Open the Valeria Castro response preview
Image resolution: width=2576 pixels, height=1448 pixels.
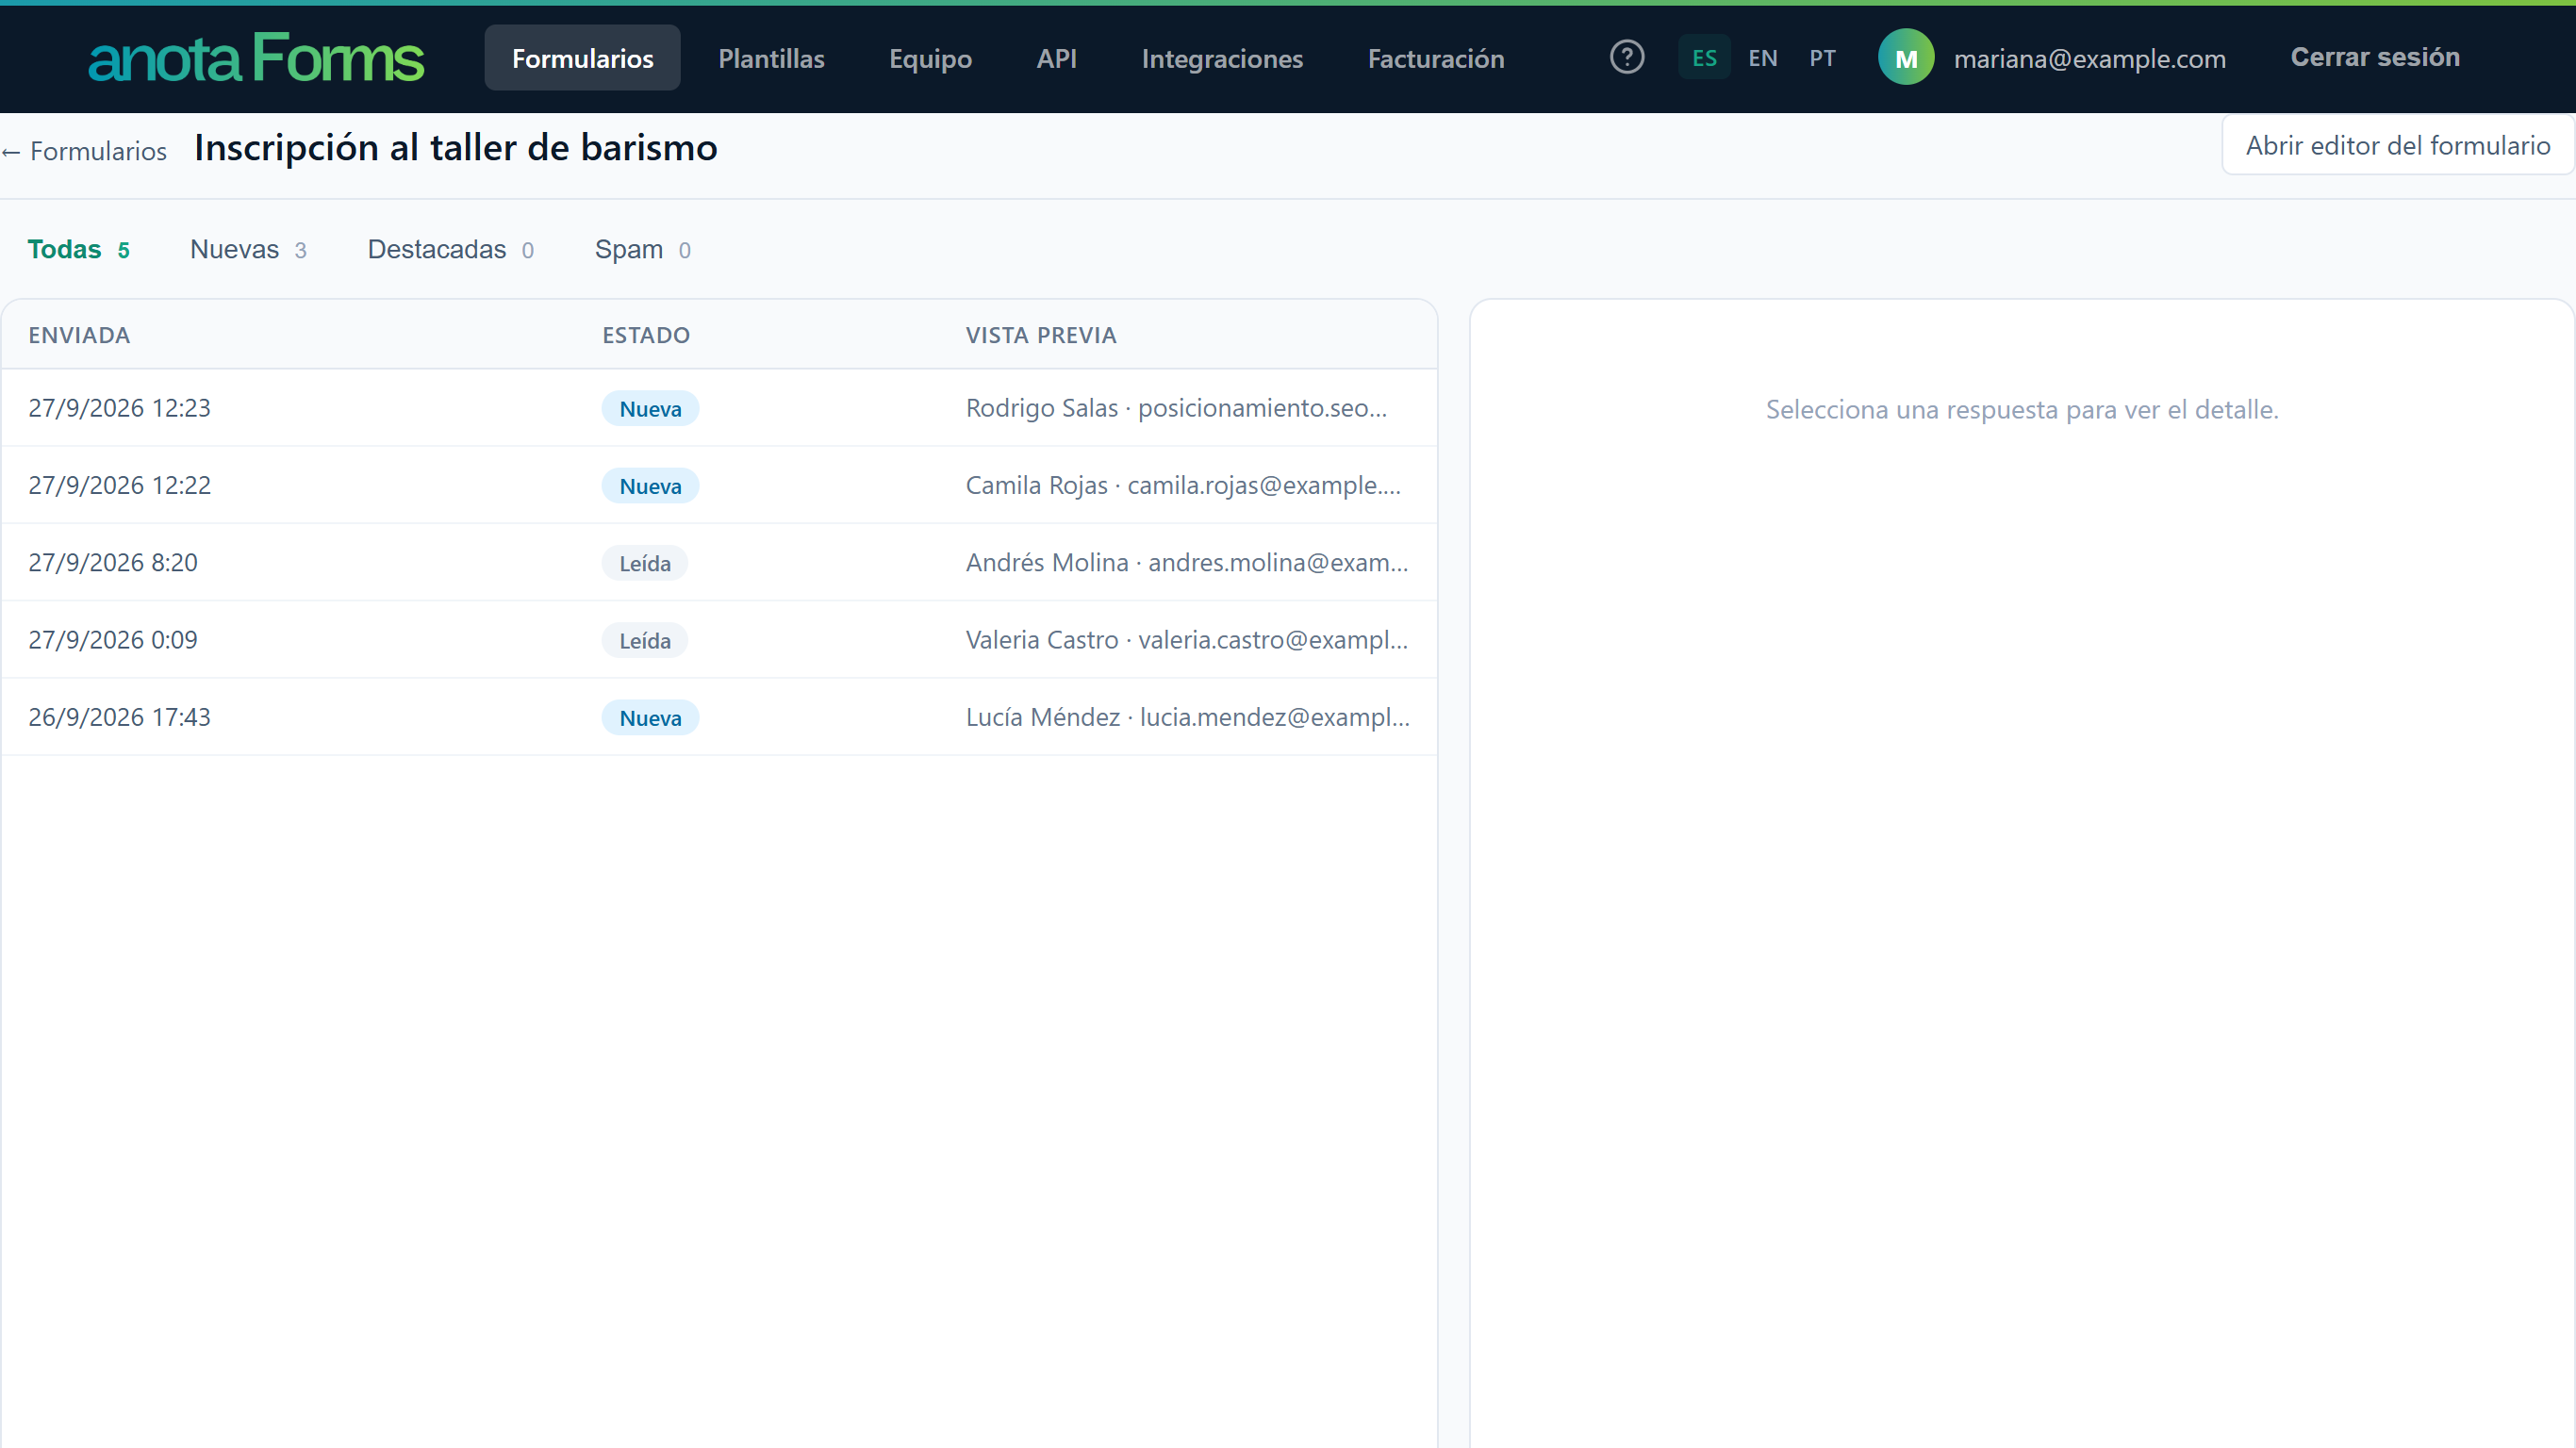[x=1187, y=640]
